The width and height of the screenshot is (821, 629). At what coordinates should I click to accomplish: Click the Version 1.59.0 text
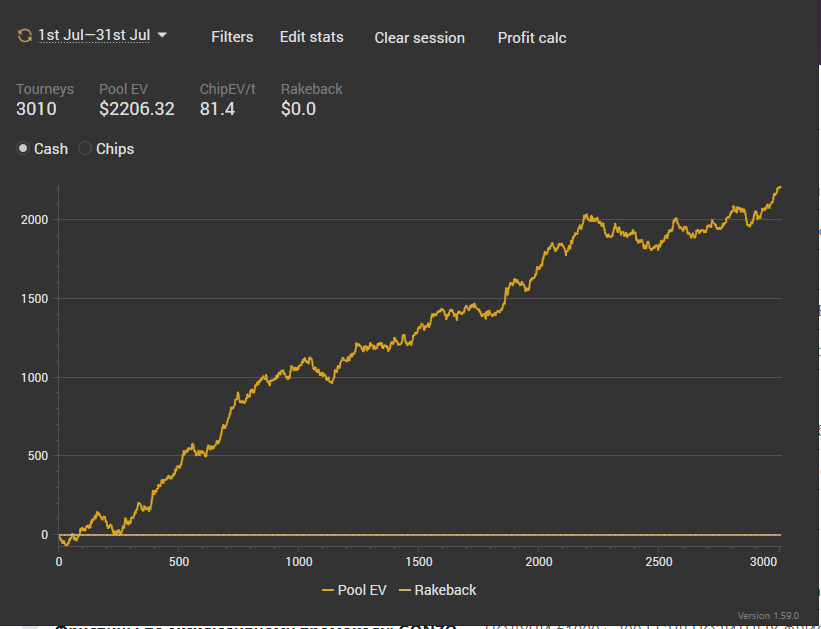pyautogui.click(x=768, y=615)
